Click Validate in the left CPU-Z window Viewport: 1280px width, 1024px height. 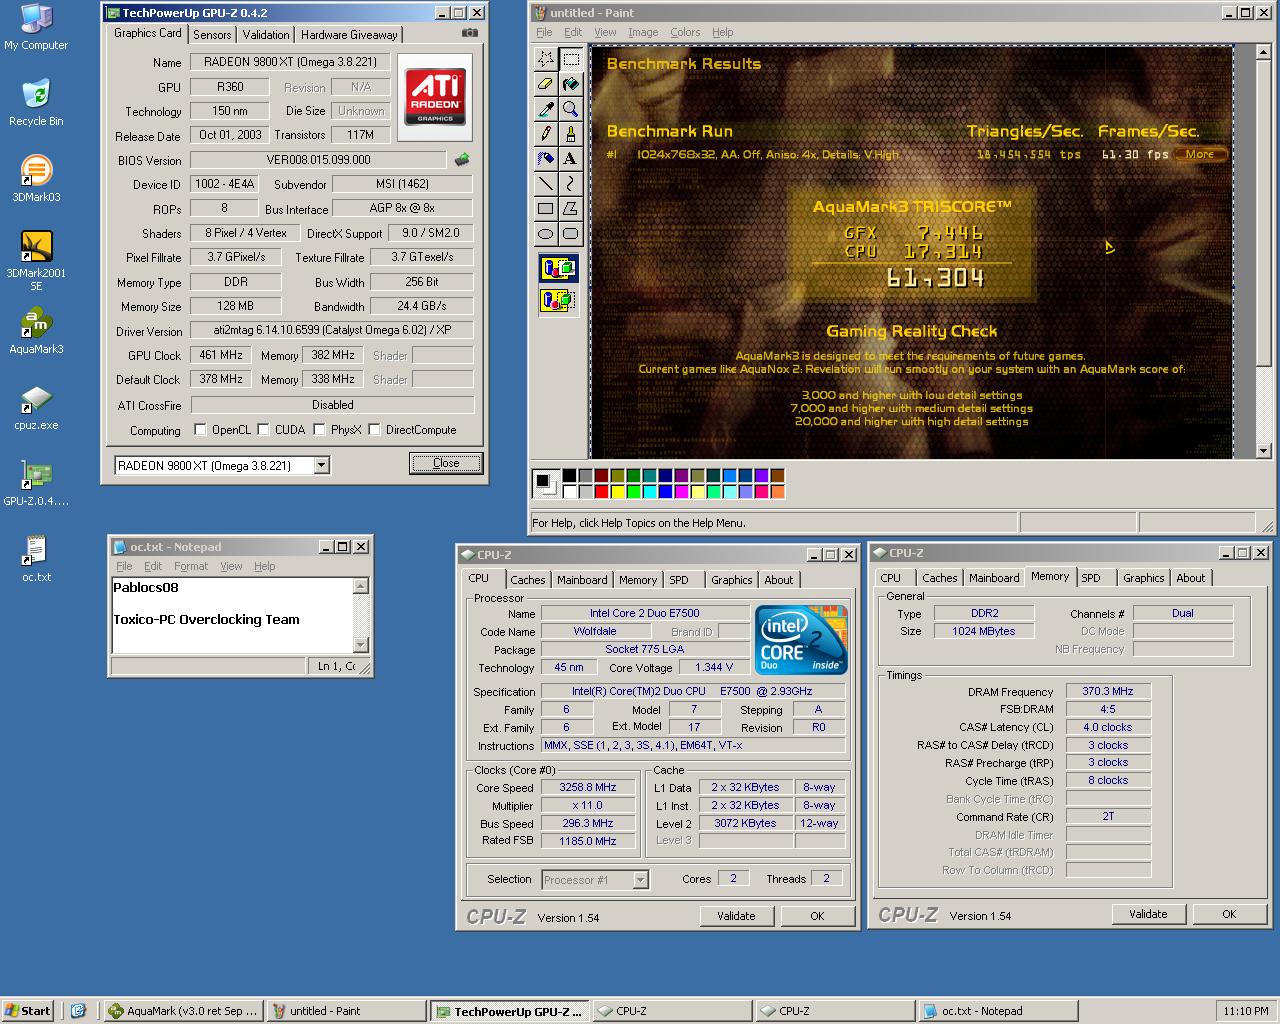736,916
